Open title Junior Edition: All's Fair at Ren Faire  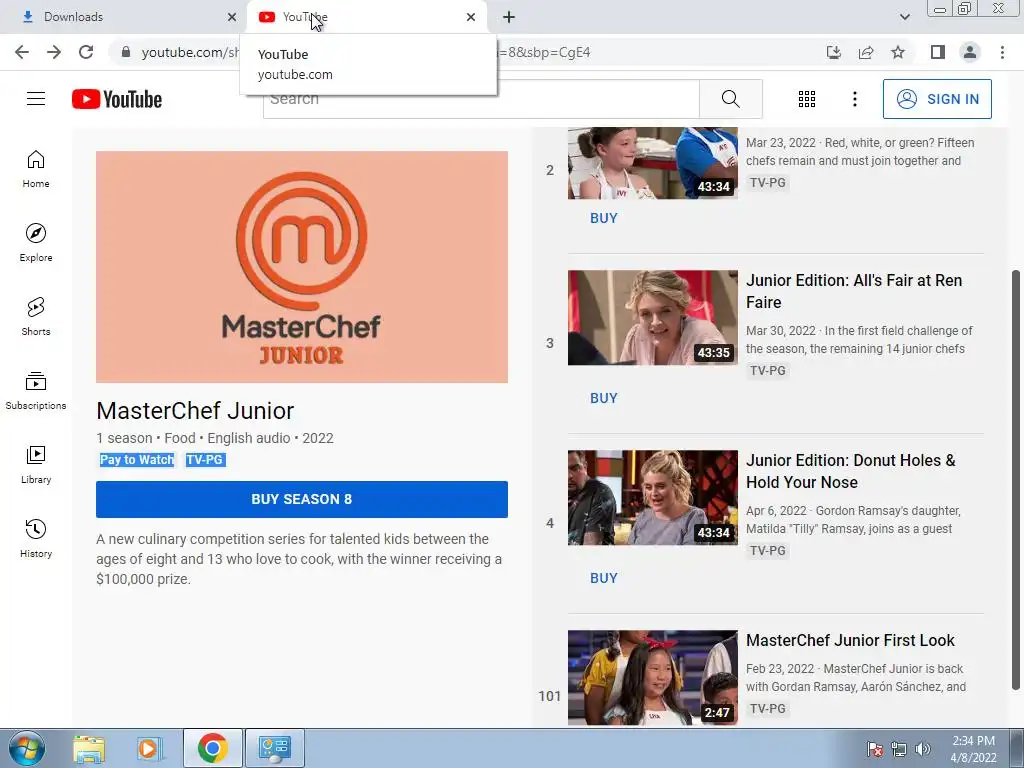[854, 291]
